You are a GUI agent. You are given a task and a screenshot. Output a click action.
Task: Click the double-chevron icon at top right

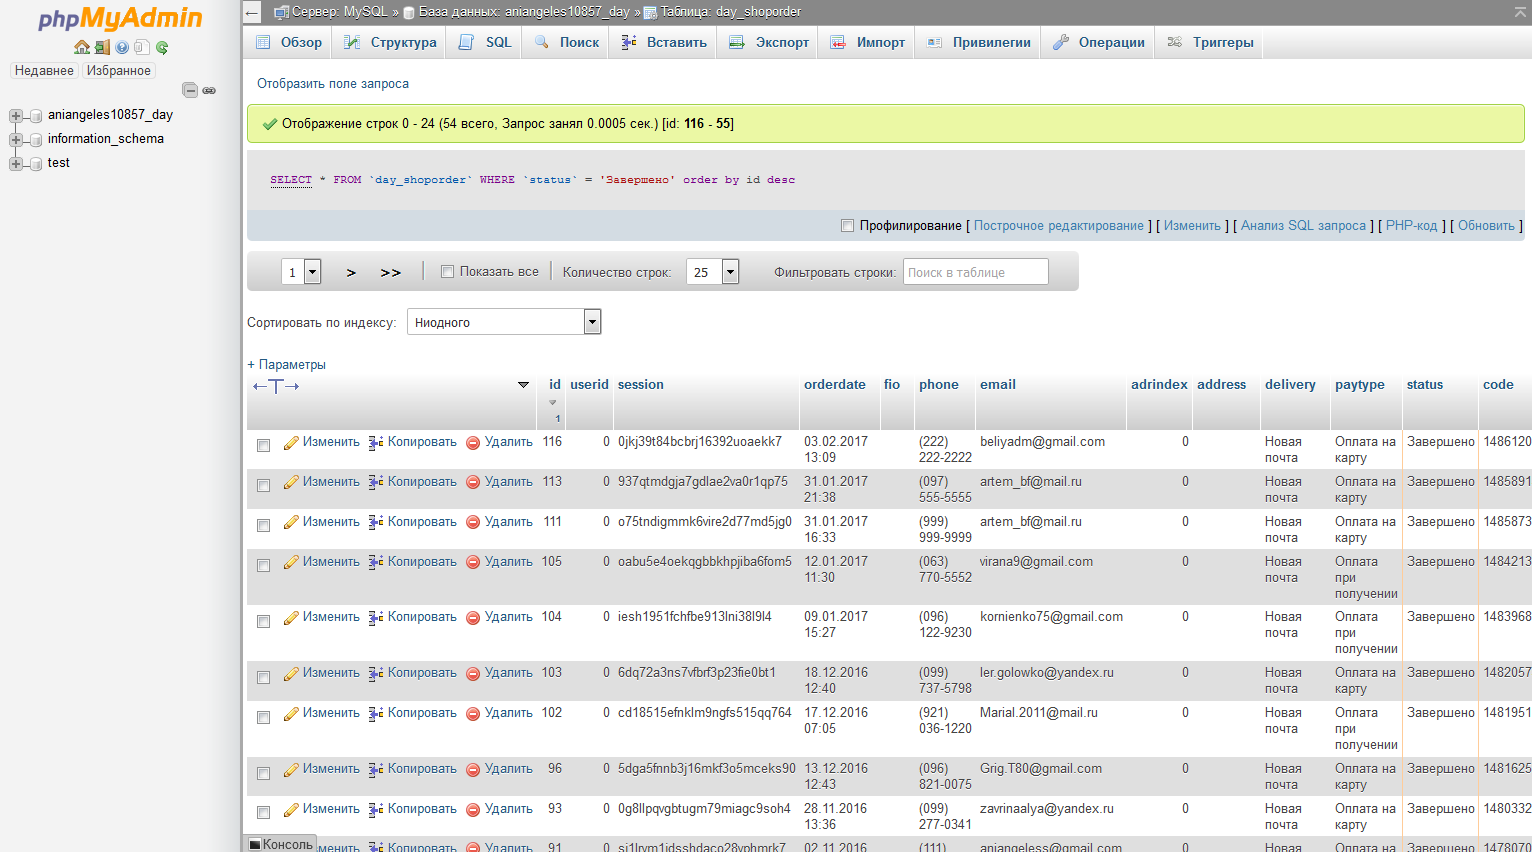[x=1520, y=12]
